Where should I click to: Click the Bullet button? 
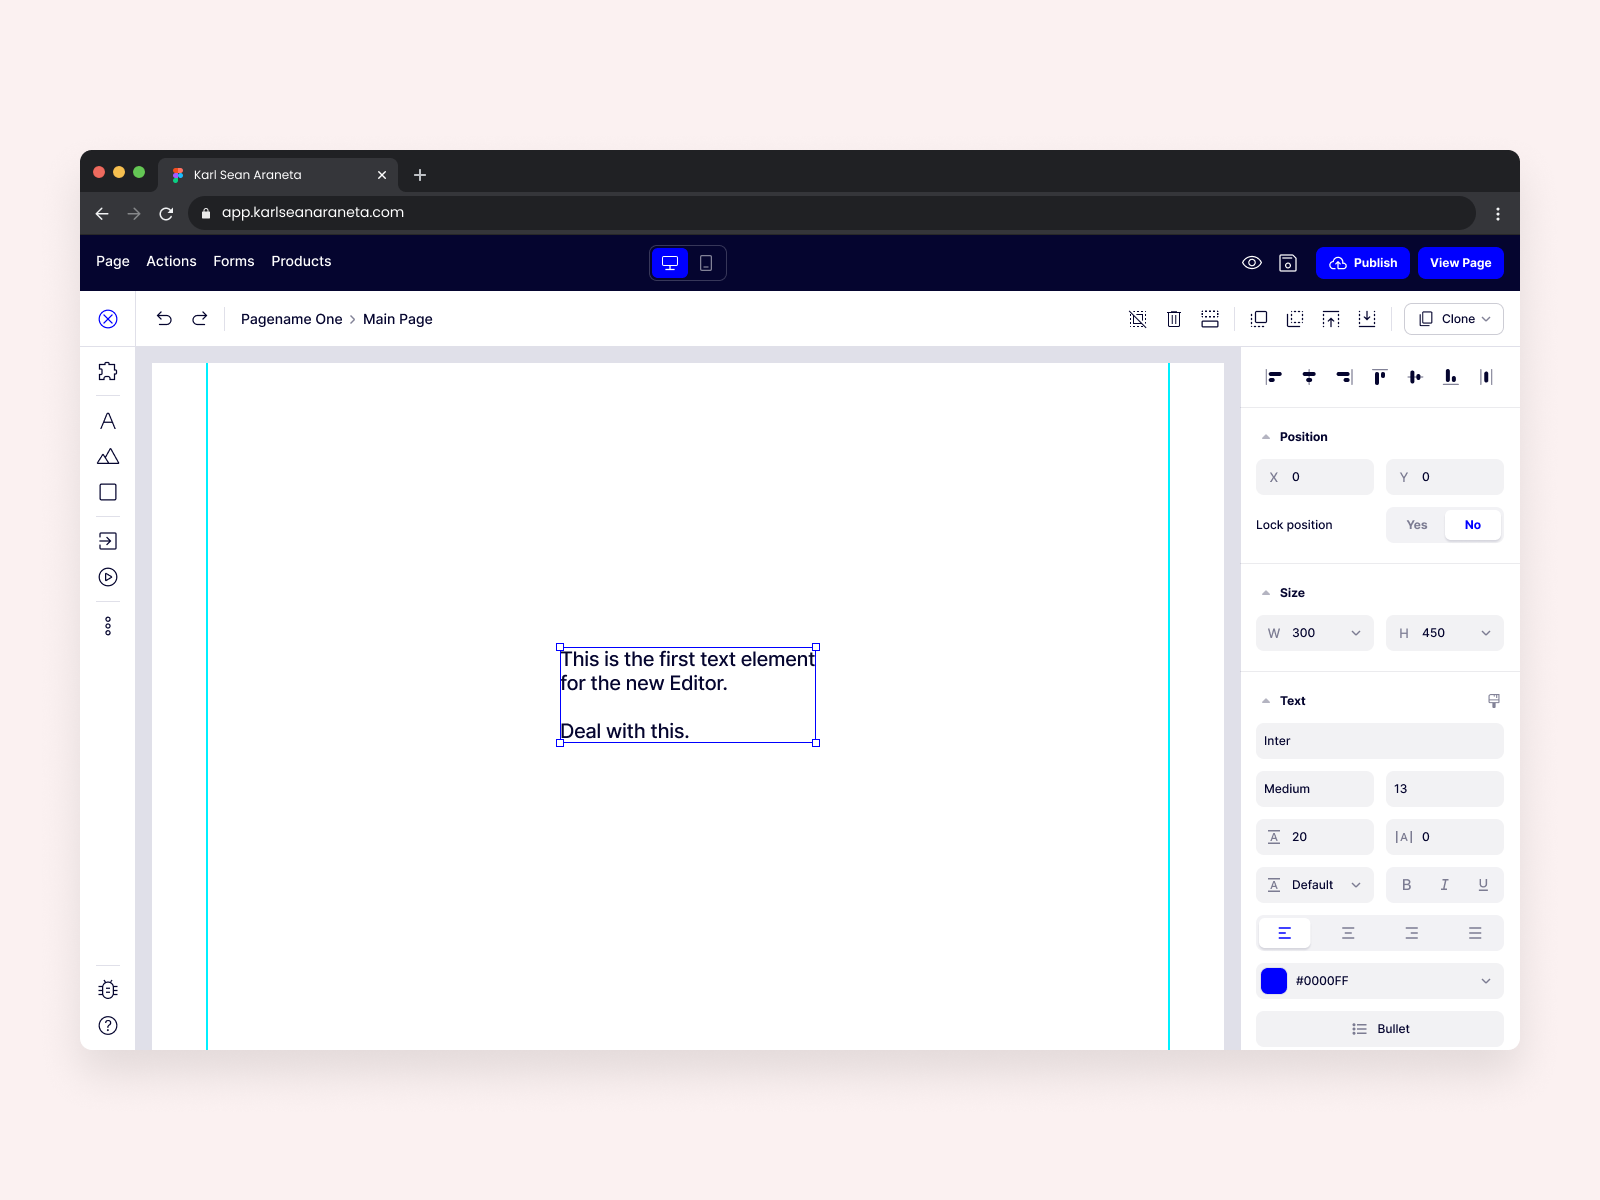[x=1380, y=1029]
